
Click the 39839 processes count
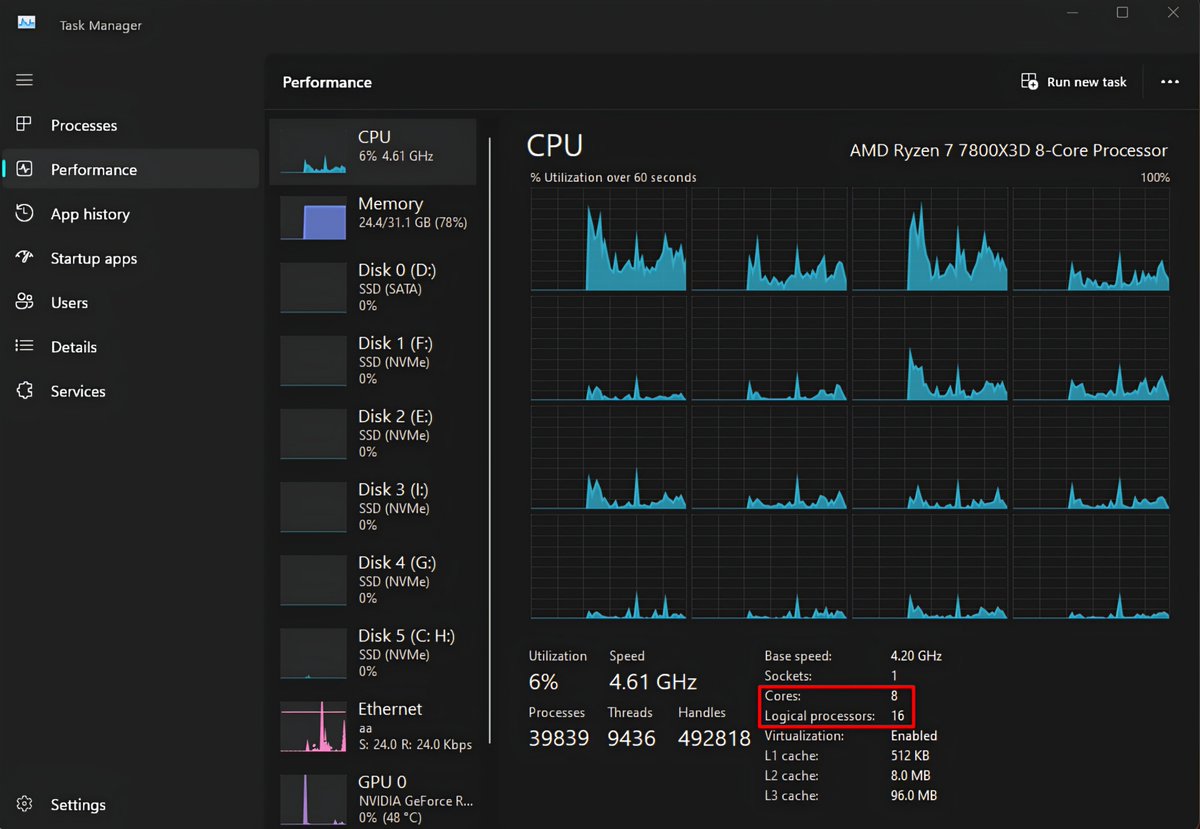(x=559, y=738)
